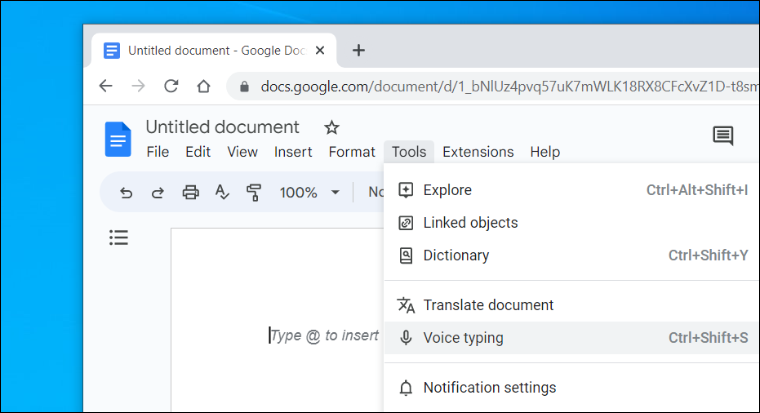The height and width of the screenshot is (413, 760).
Task: Redo the last action
Action: point(158,192)
